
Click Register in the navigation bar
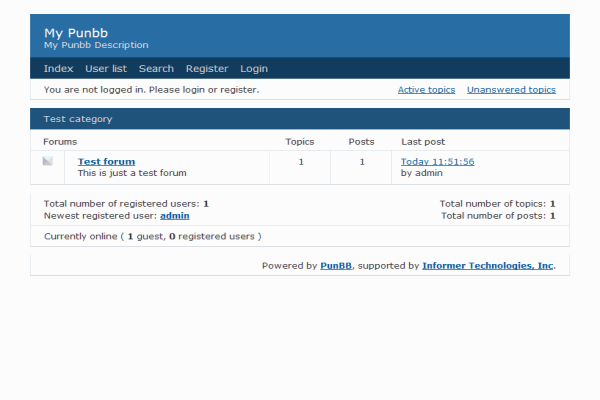click(207, 69)
